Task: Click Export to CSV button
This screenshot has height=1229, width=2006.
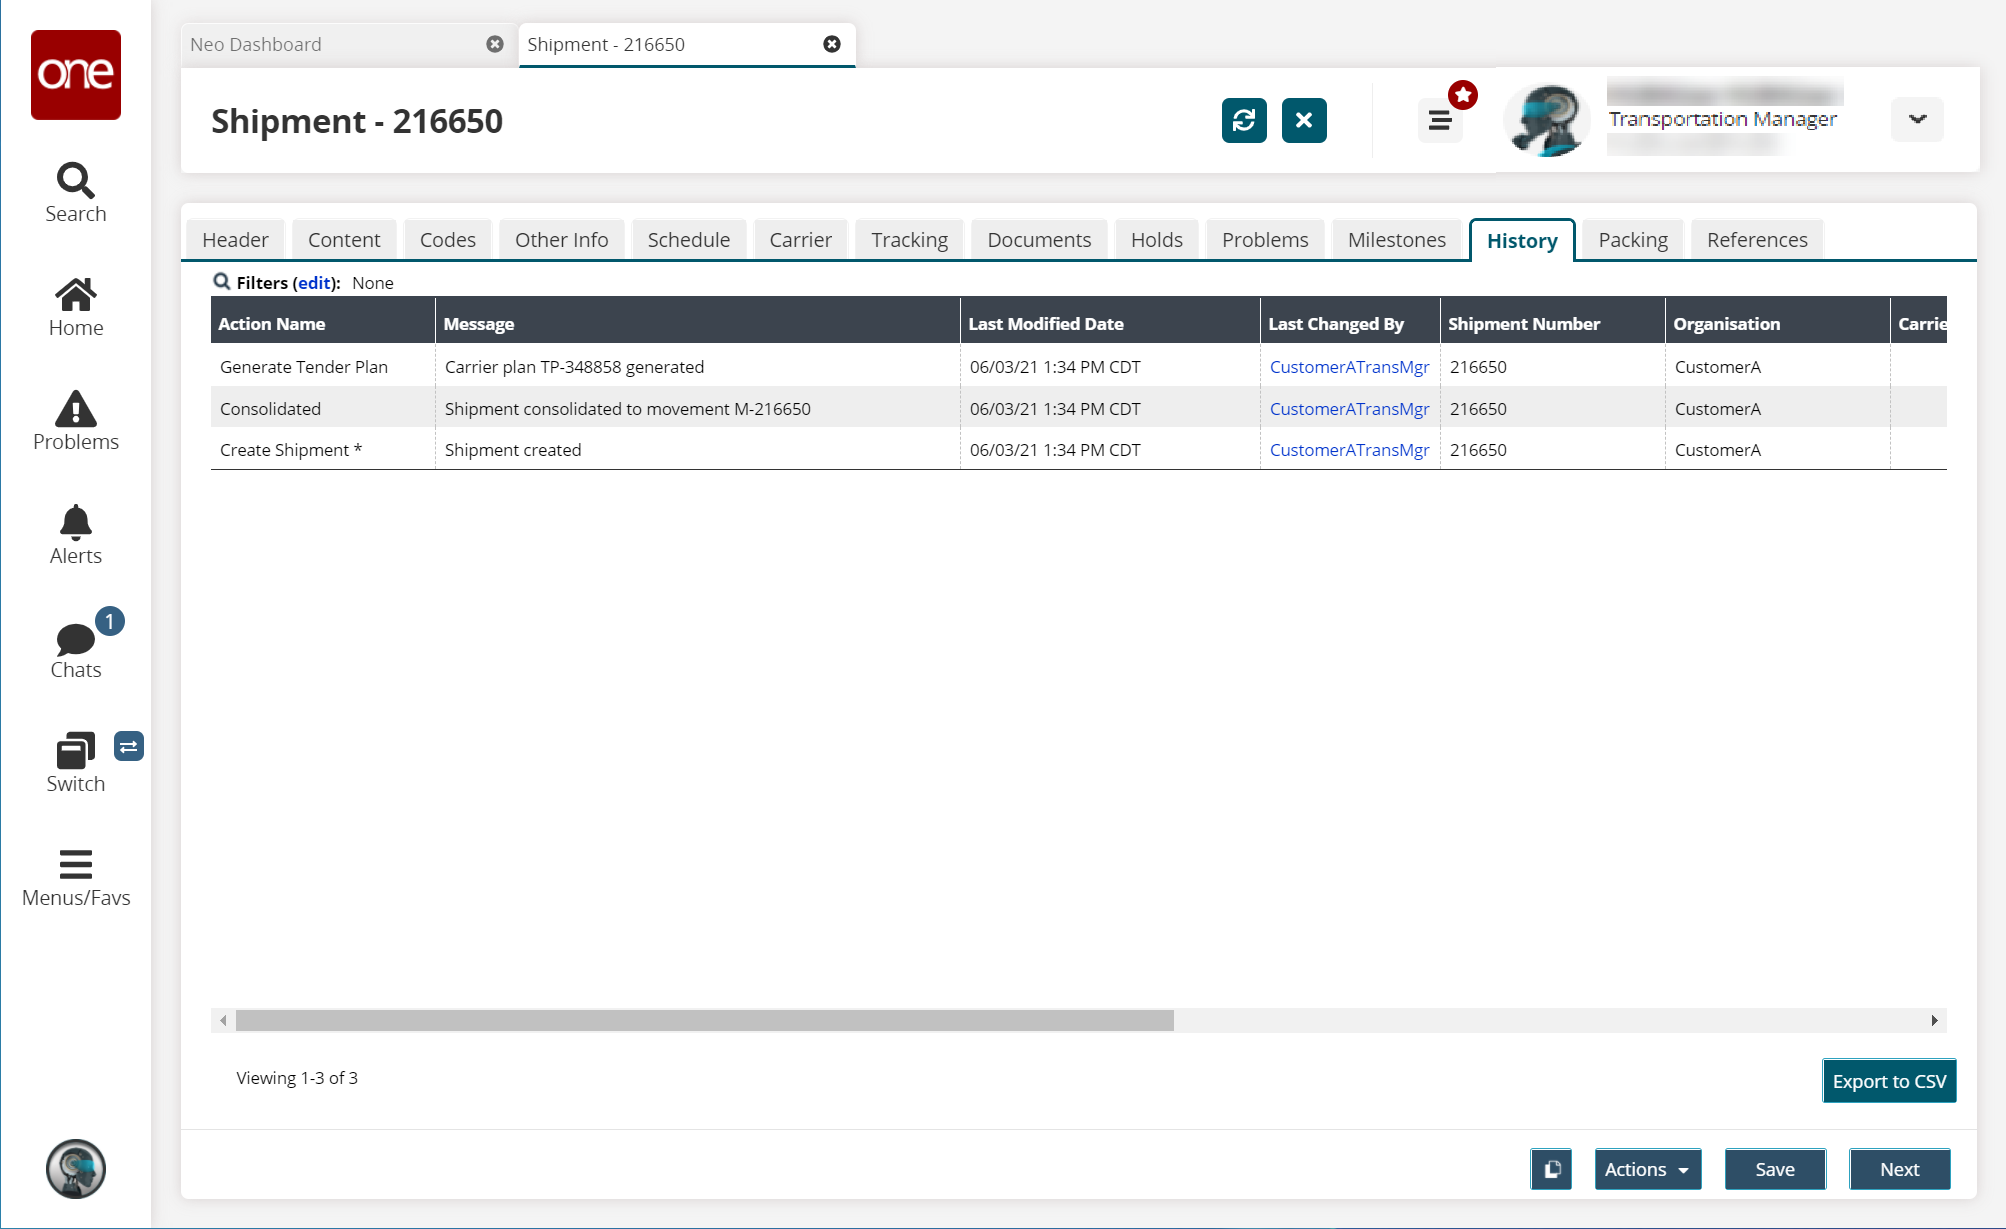Action: [1888, 1081]
